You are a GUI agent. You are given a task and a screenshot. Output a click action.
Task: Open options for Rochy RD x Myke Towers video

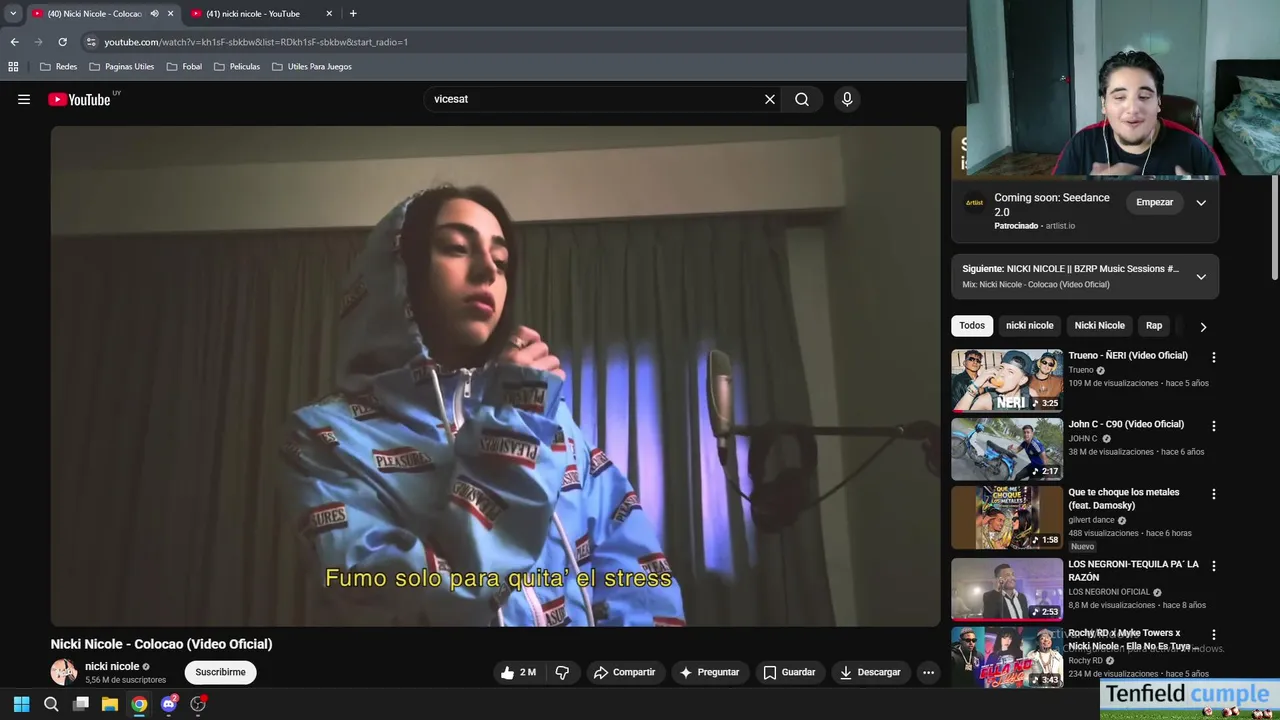tap(1214, 635)
